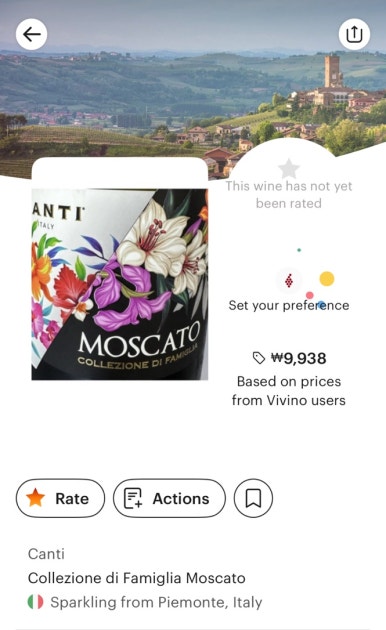
Task: Tap 'This wine has not yet been rated'
Action: coord(289,194)
